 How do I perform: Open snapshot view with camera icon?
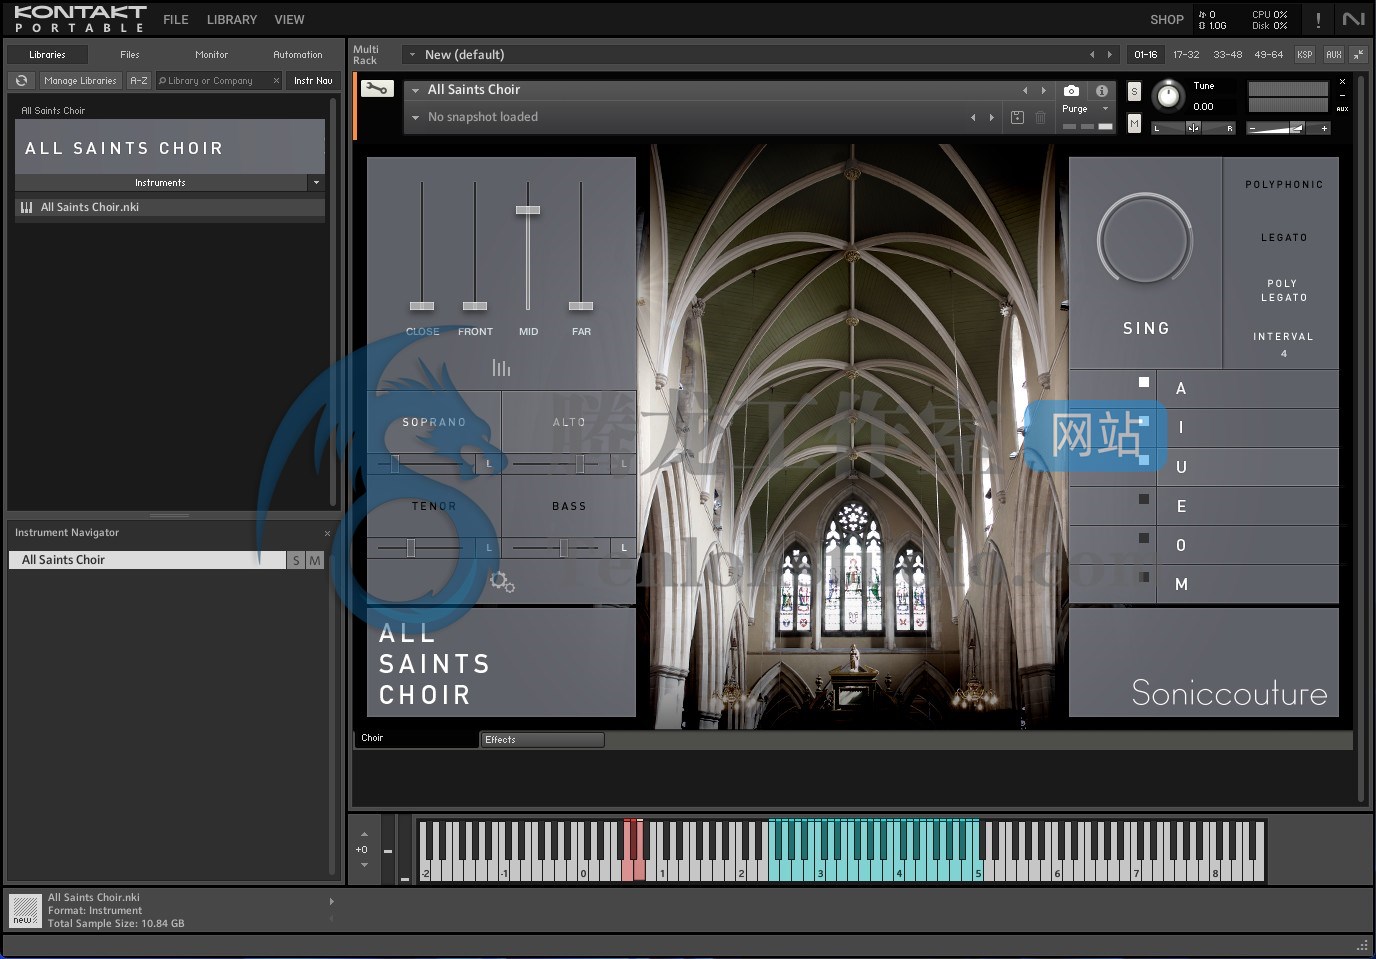point(1071,90)
